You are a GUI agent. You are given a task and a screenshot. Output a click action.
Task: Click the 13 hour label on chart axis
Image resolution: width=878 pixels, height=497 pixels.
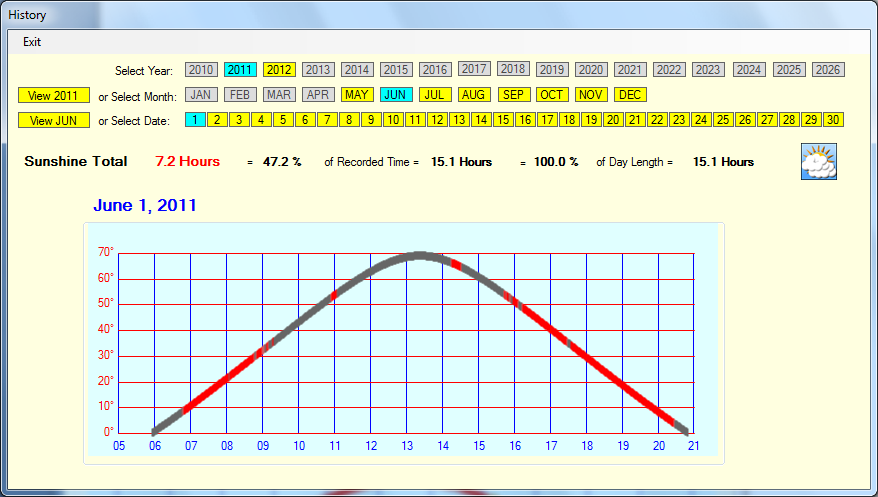point(407,446)
